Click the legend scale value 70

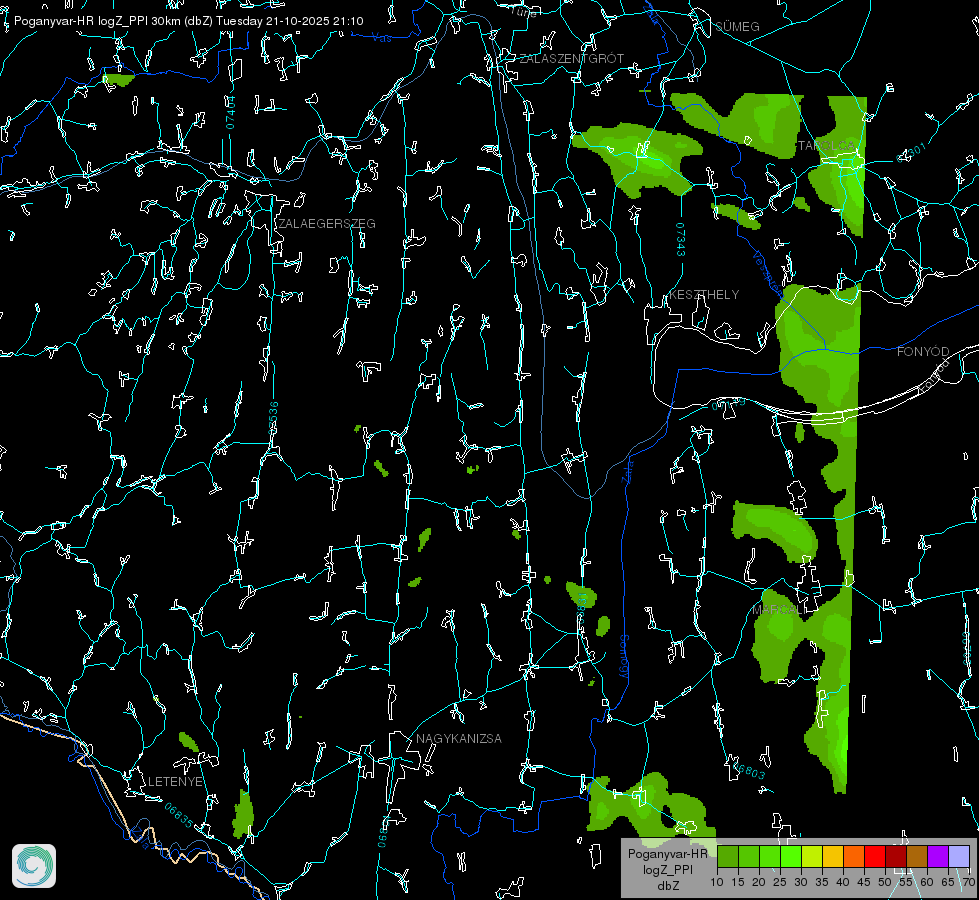(x=968, y=882)
